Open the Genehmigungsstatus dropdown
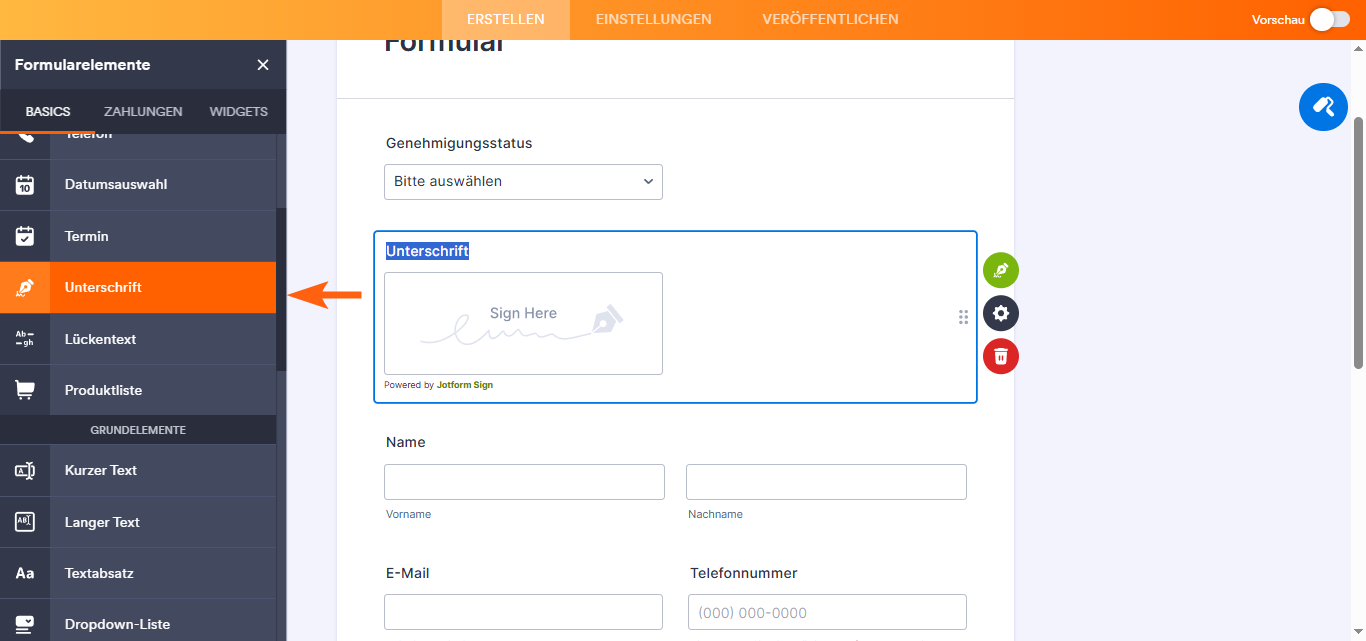This screenshot has height=641, width=1366. point(523,182)
